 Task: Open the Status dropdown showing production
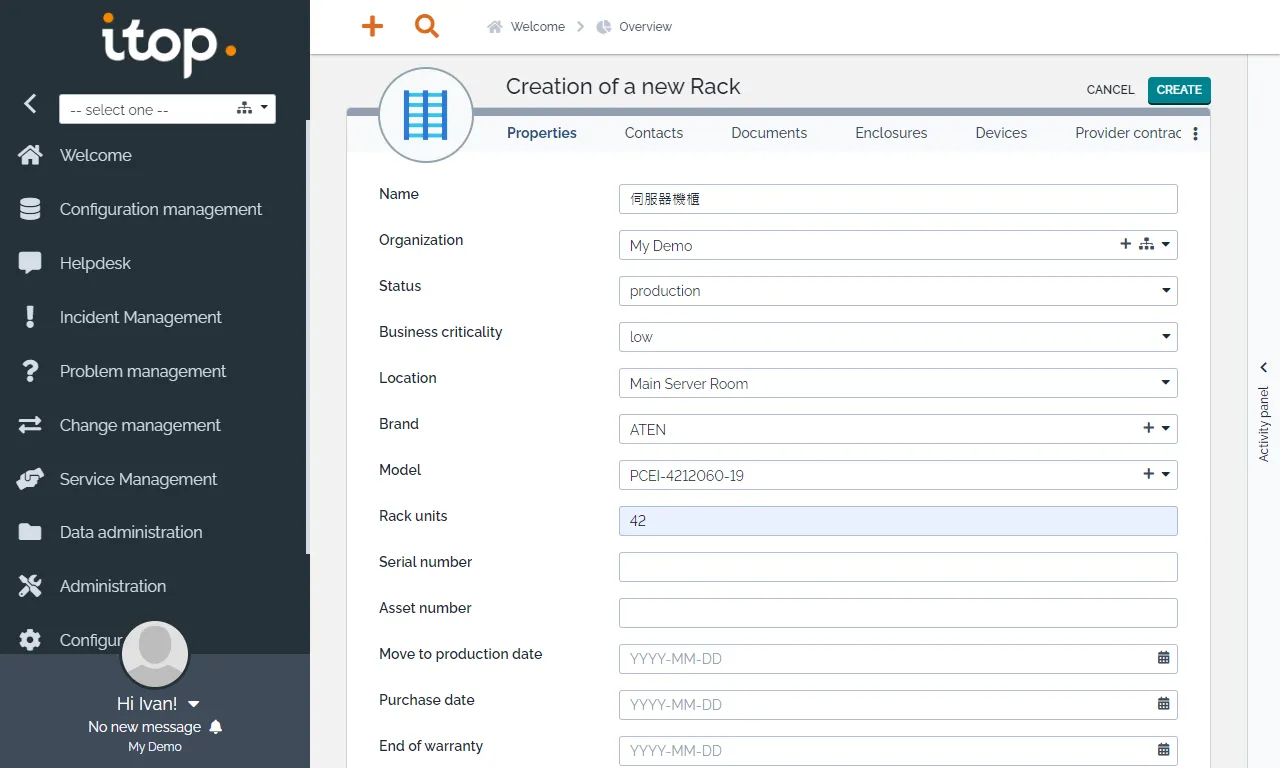point(898,291)
